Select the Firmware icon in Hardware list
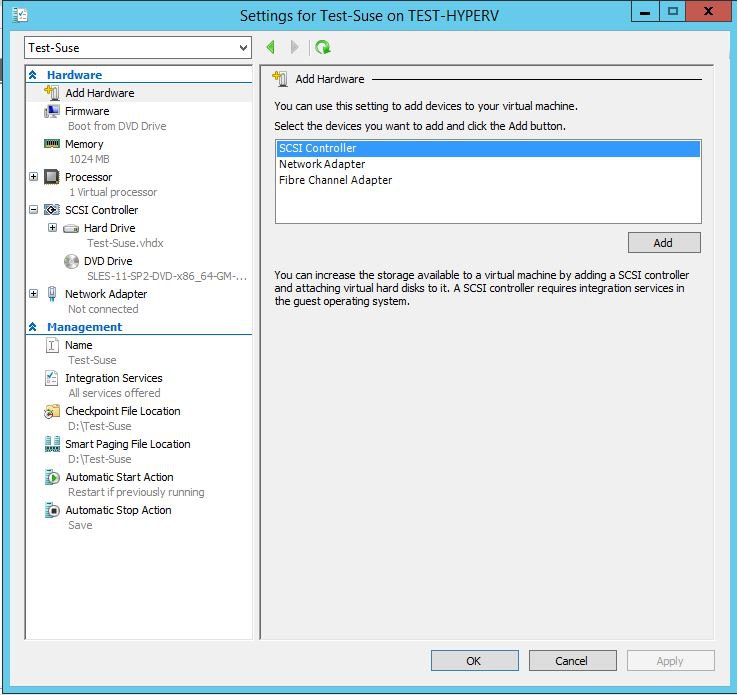Viewport: 737px width, 695px height. point(52,111)
